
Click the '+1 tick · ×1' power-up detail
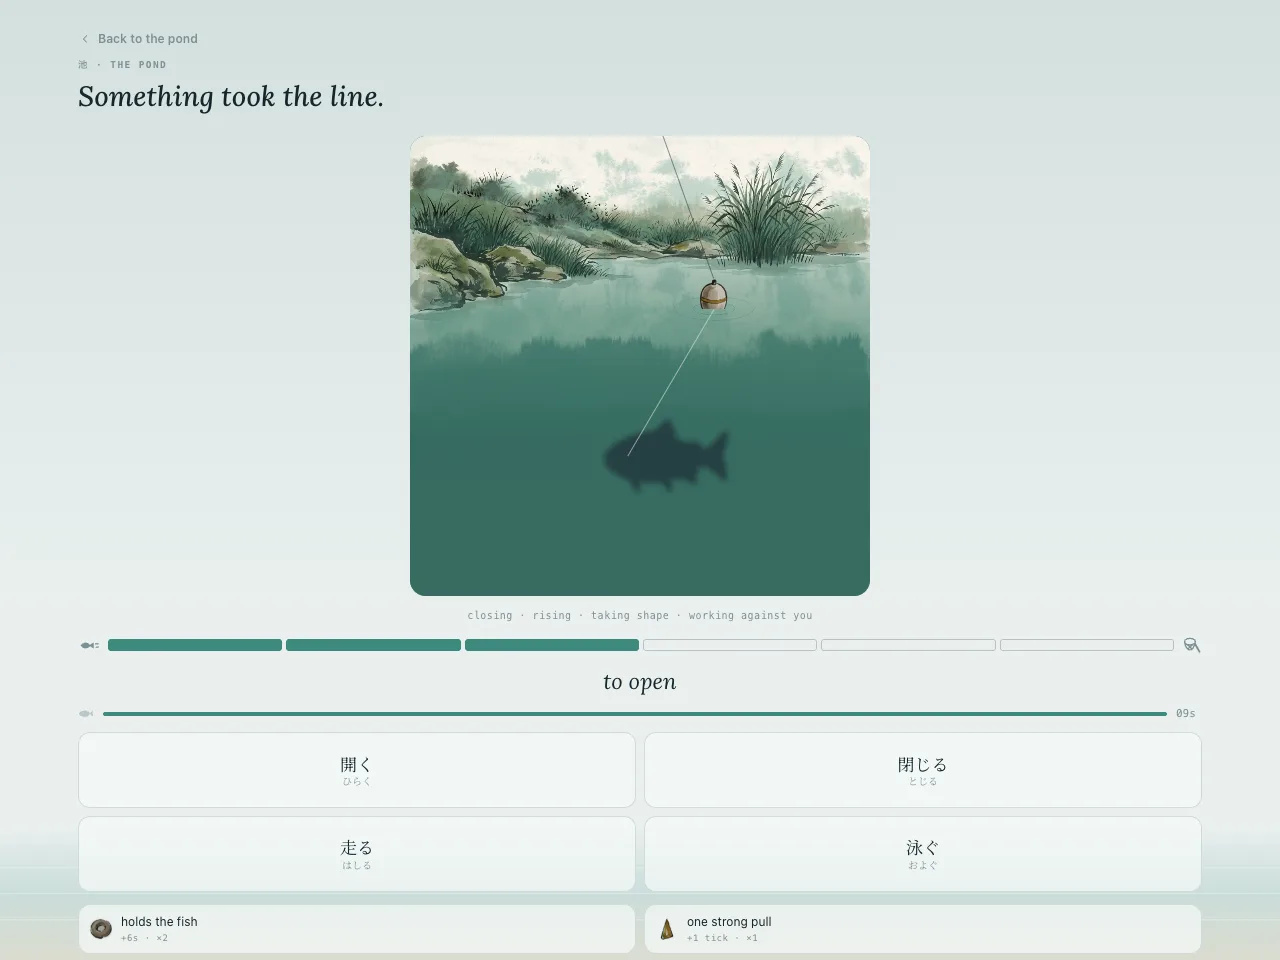point(722,938)
